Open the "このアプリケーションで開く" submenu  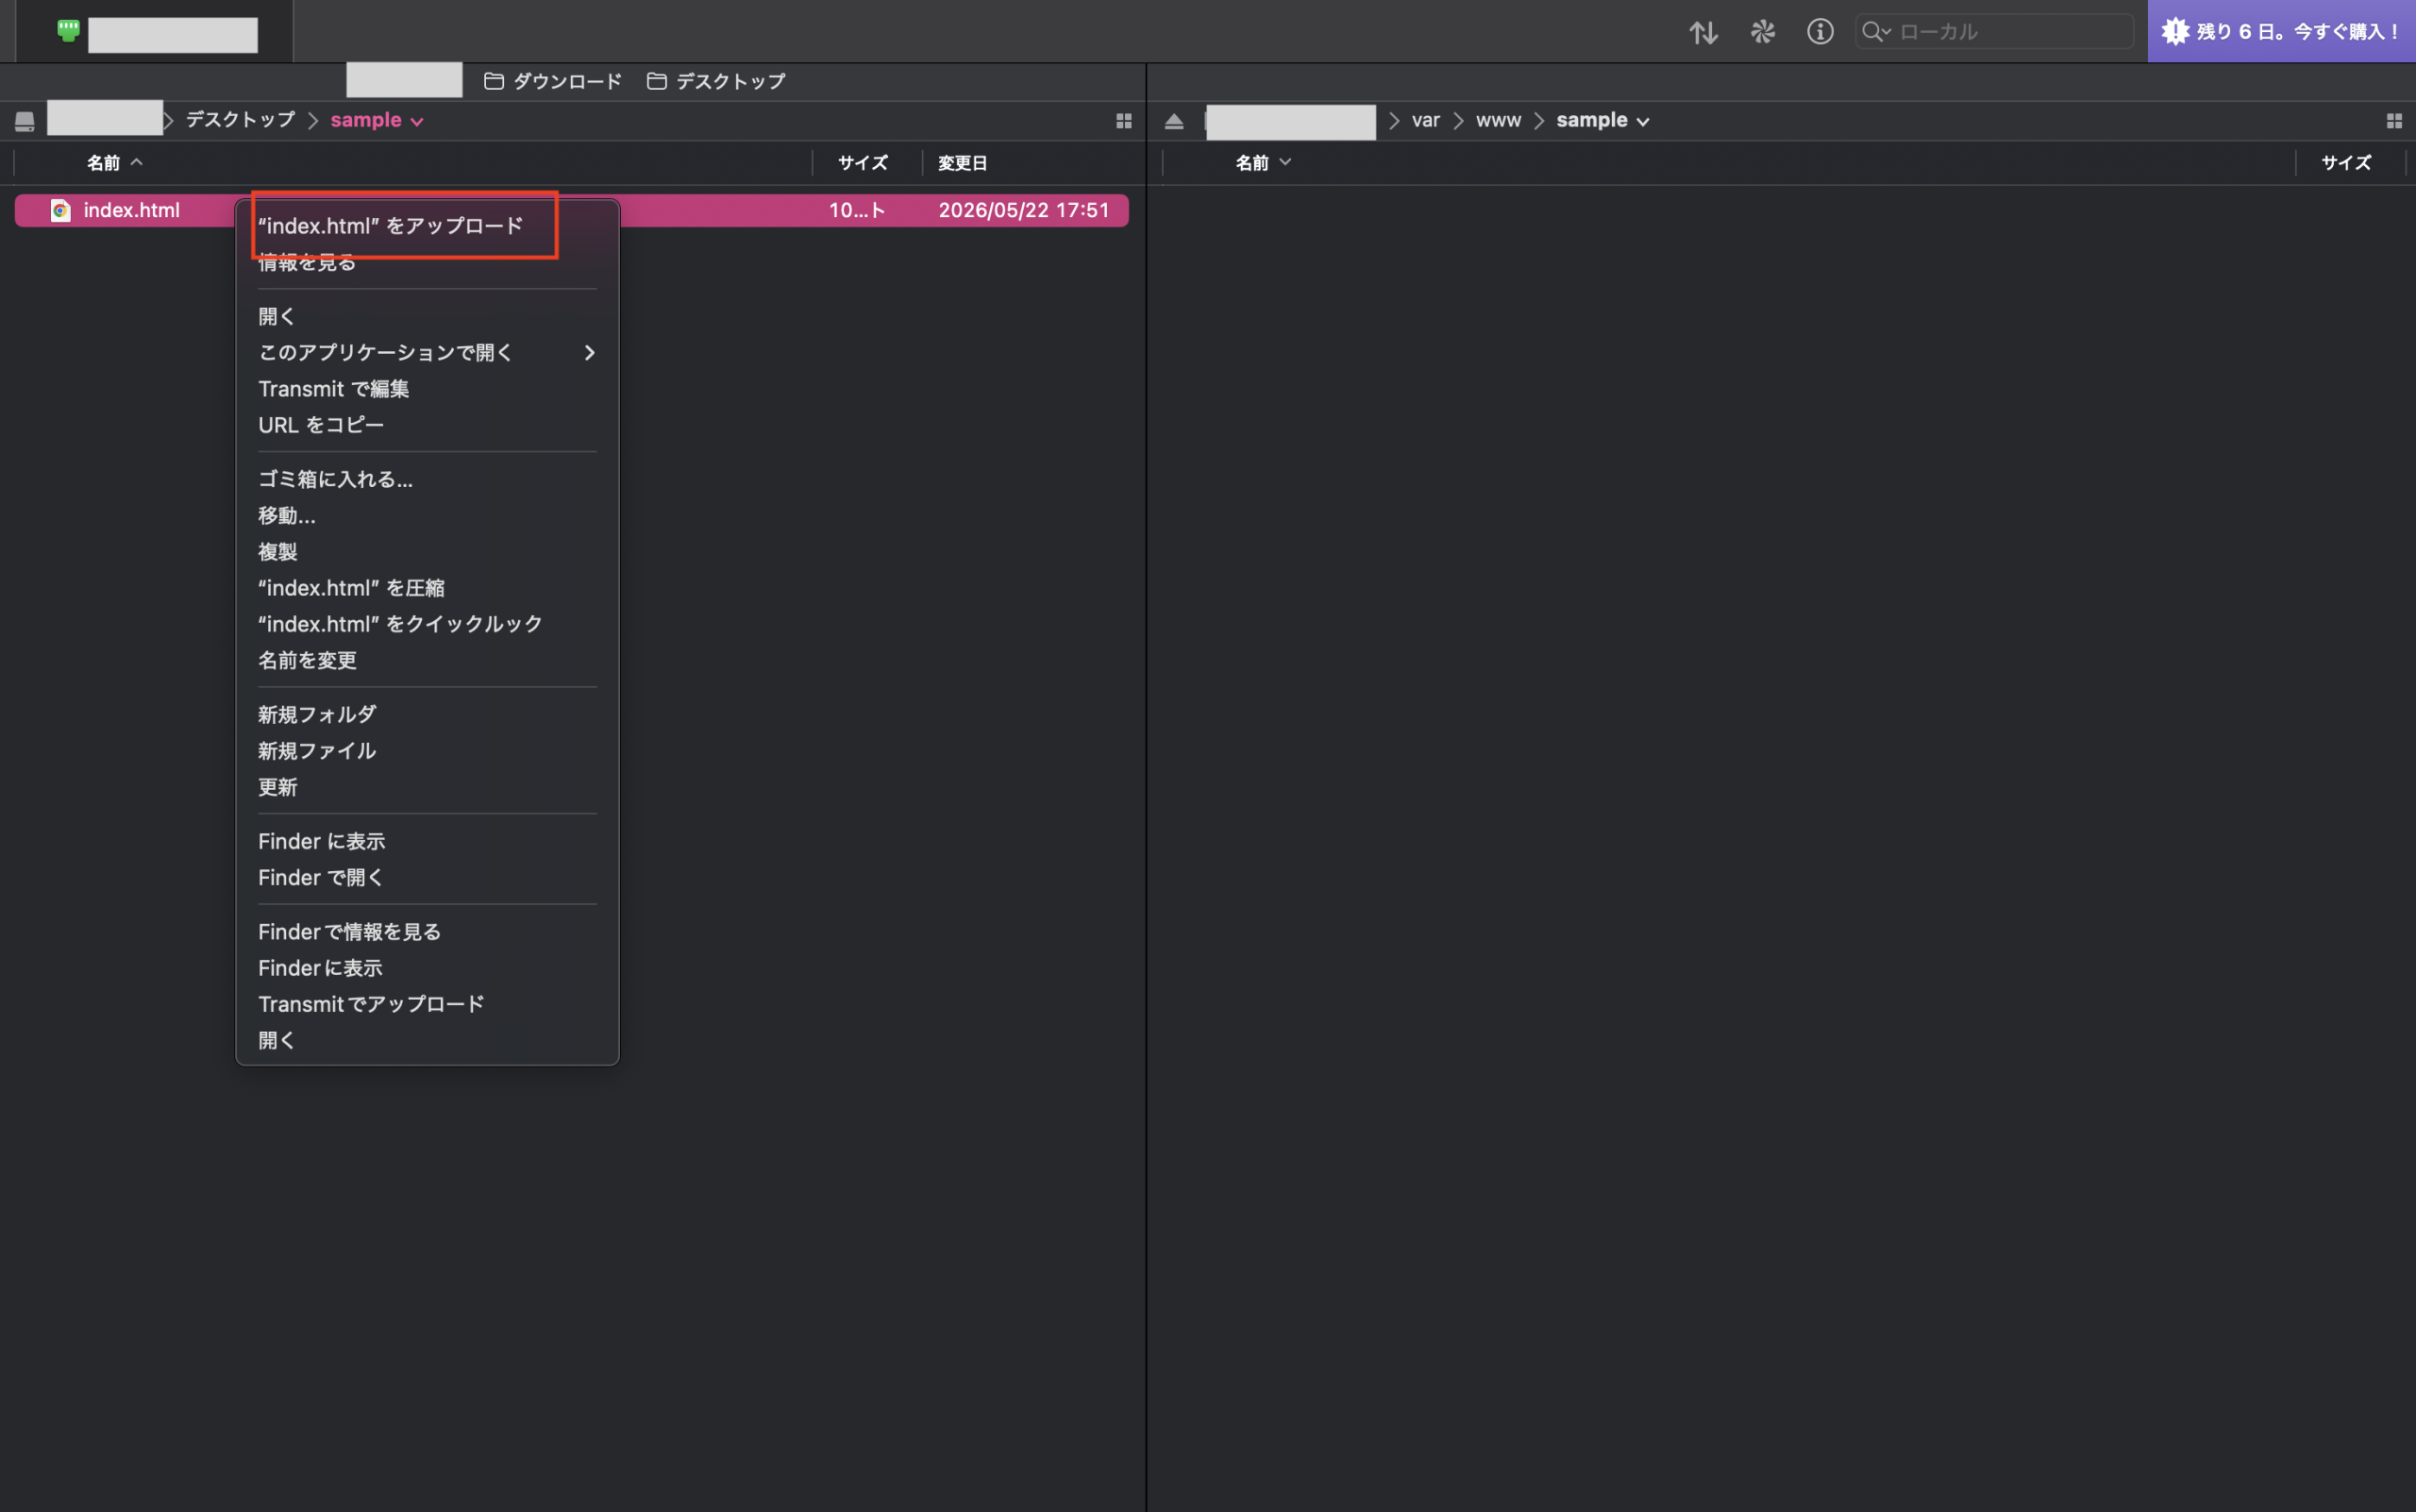(x=427, y=352)
